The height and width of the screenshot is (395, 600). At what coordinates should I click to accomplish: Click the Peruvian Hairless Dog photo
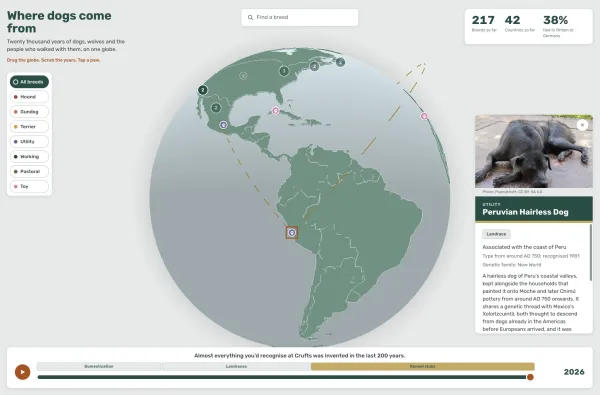click(x=534, y=151)
